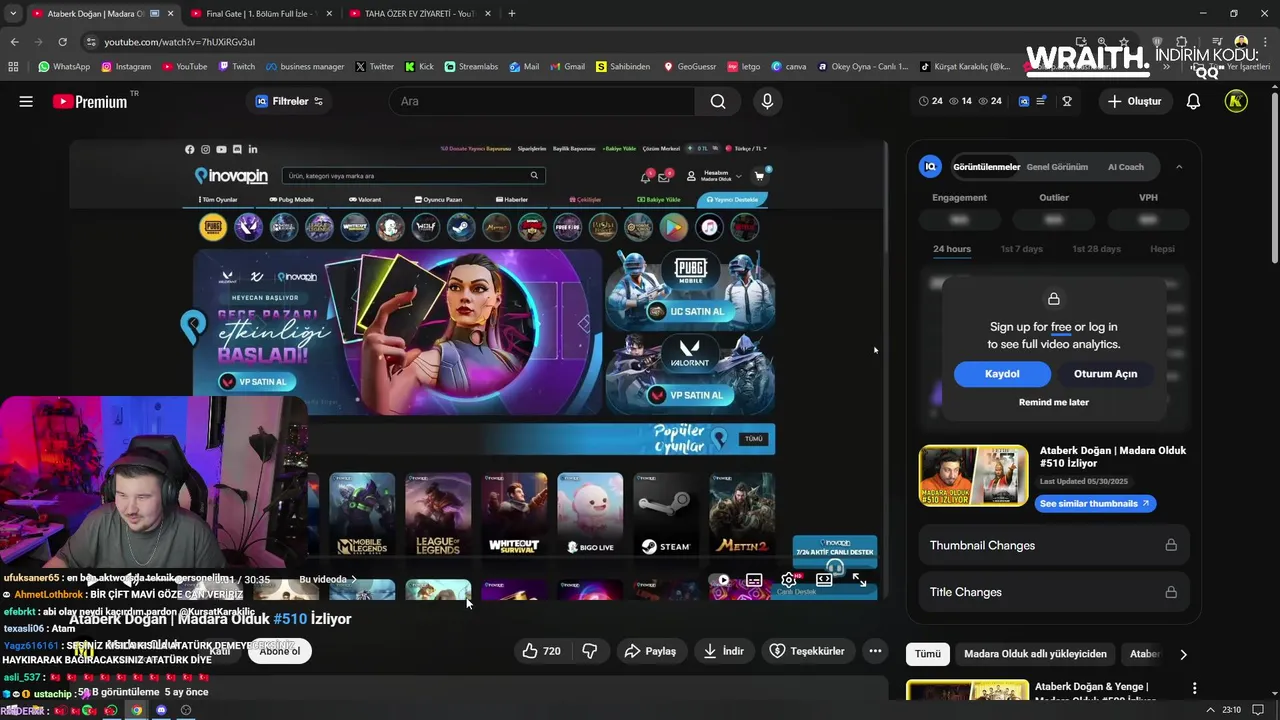Open the Streamlabs bookmark
This screenshot has height=720, width=1280.
[x=471, y=67]
